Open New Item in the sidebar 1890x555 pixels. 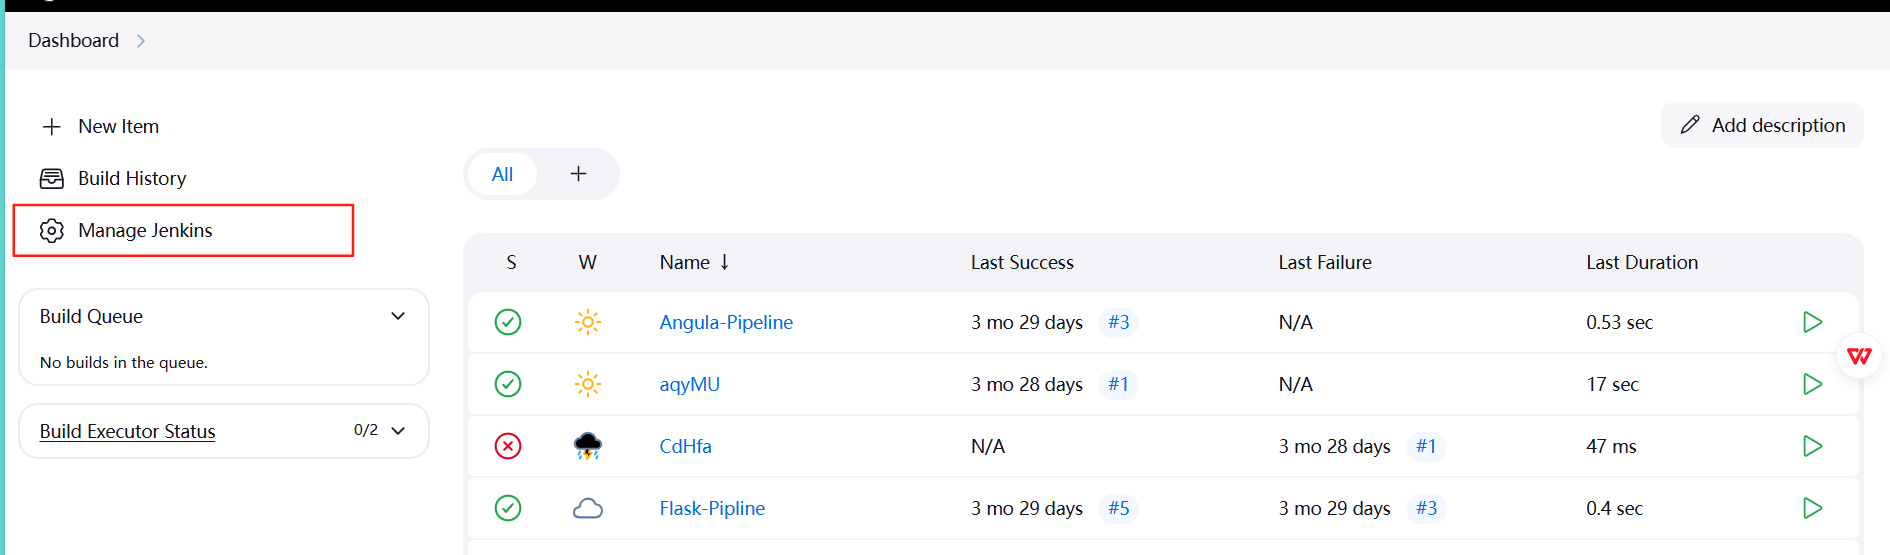[x=119, y=127]
